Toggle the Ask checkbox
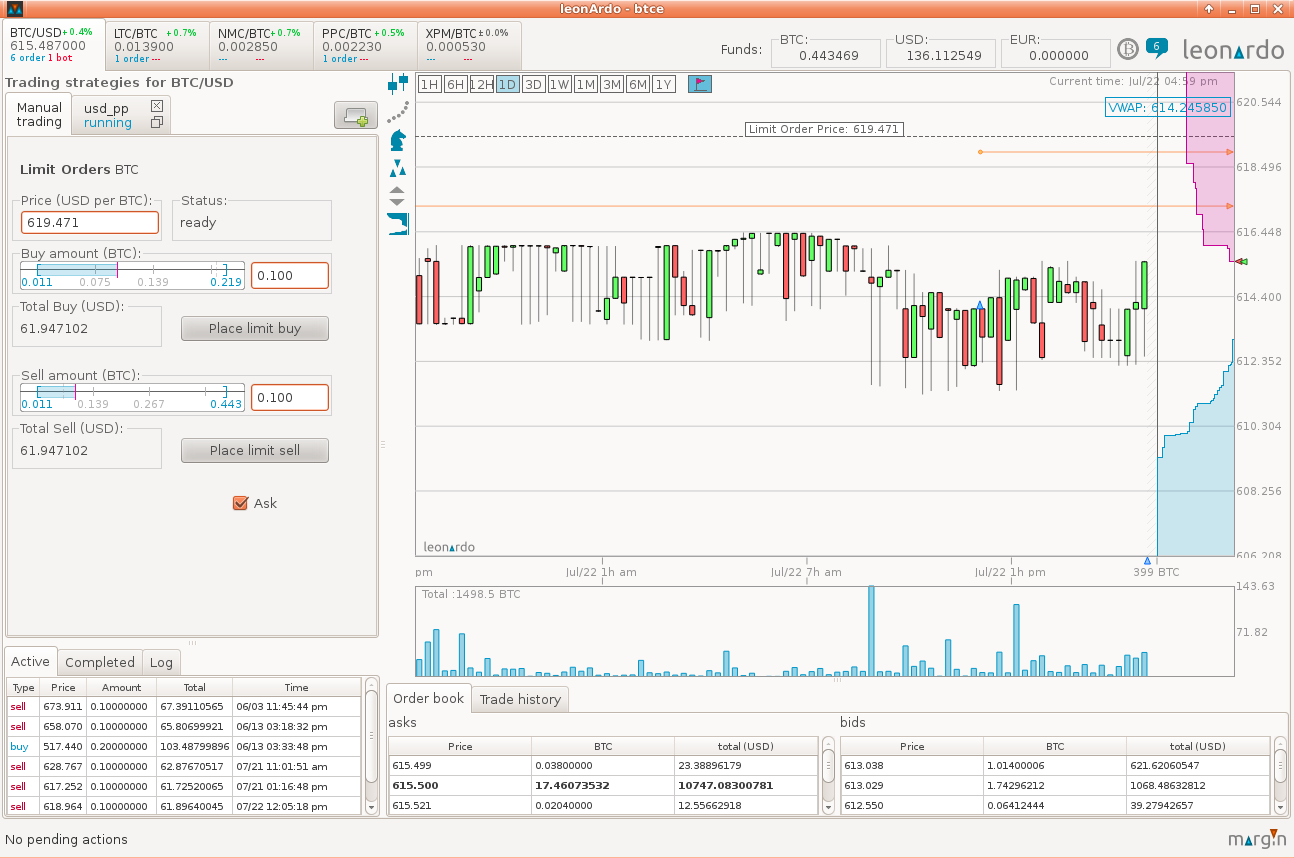 click(x=240, y=503)
